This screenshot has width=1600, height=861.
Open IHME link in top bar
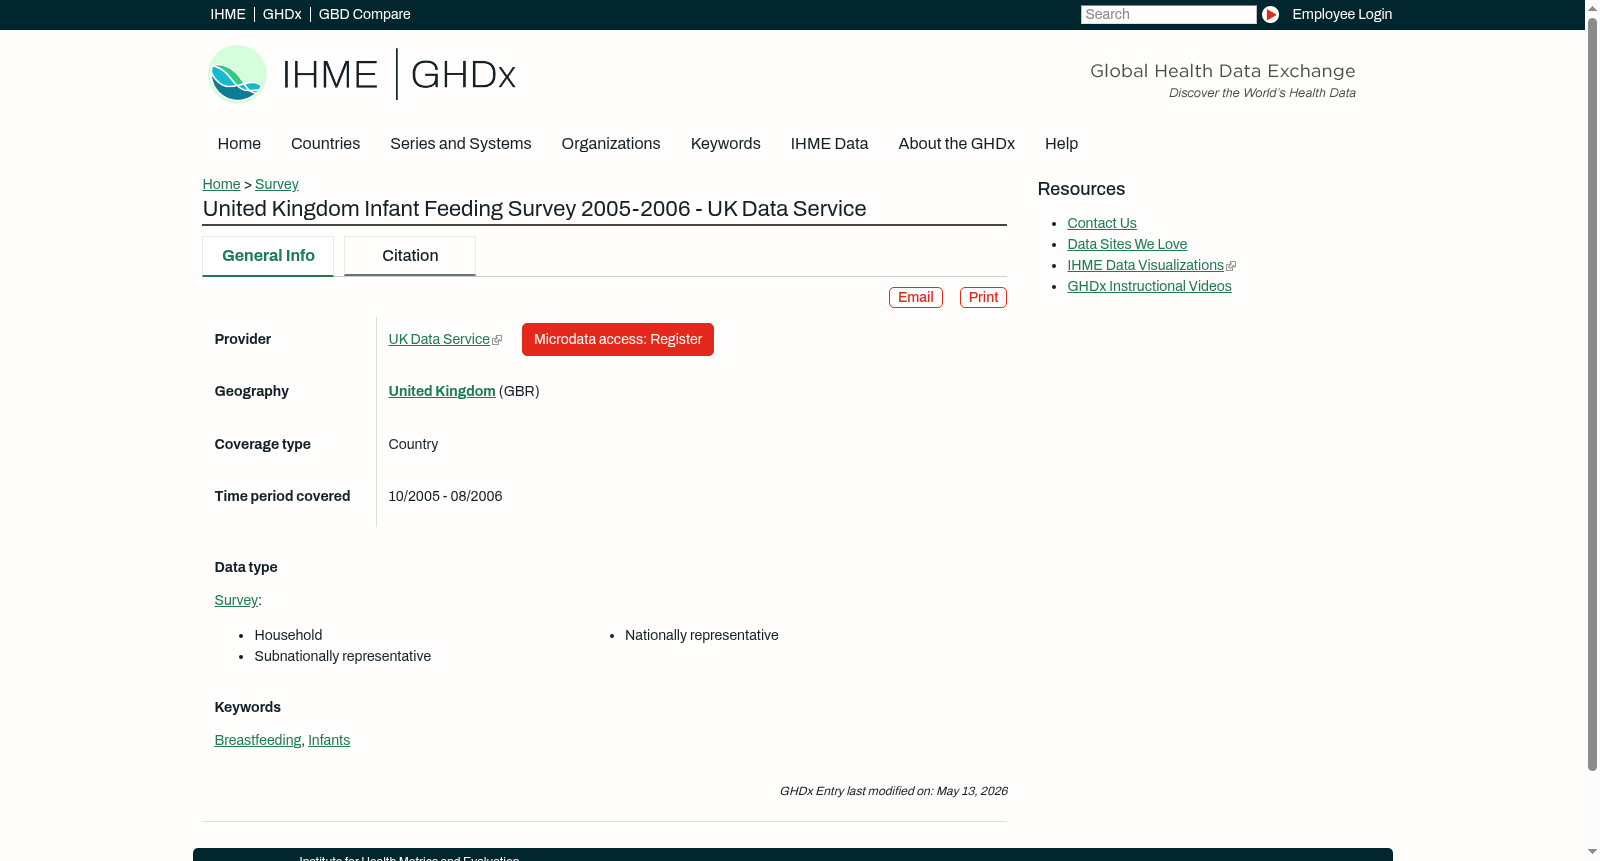click(228, 14)
